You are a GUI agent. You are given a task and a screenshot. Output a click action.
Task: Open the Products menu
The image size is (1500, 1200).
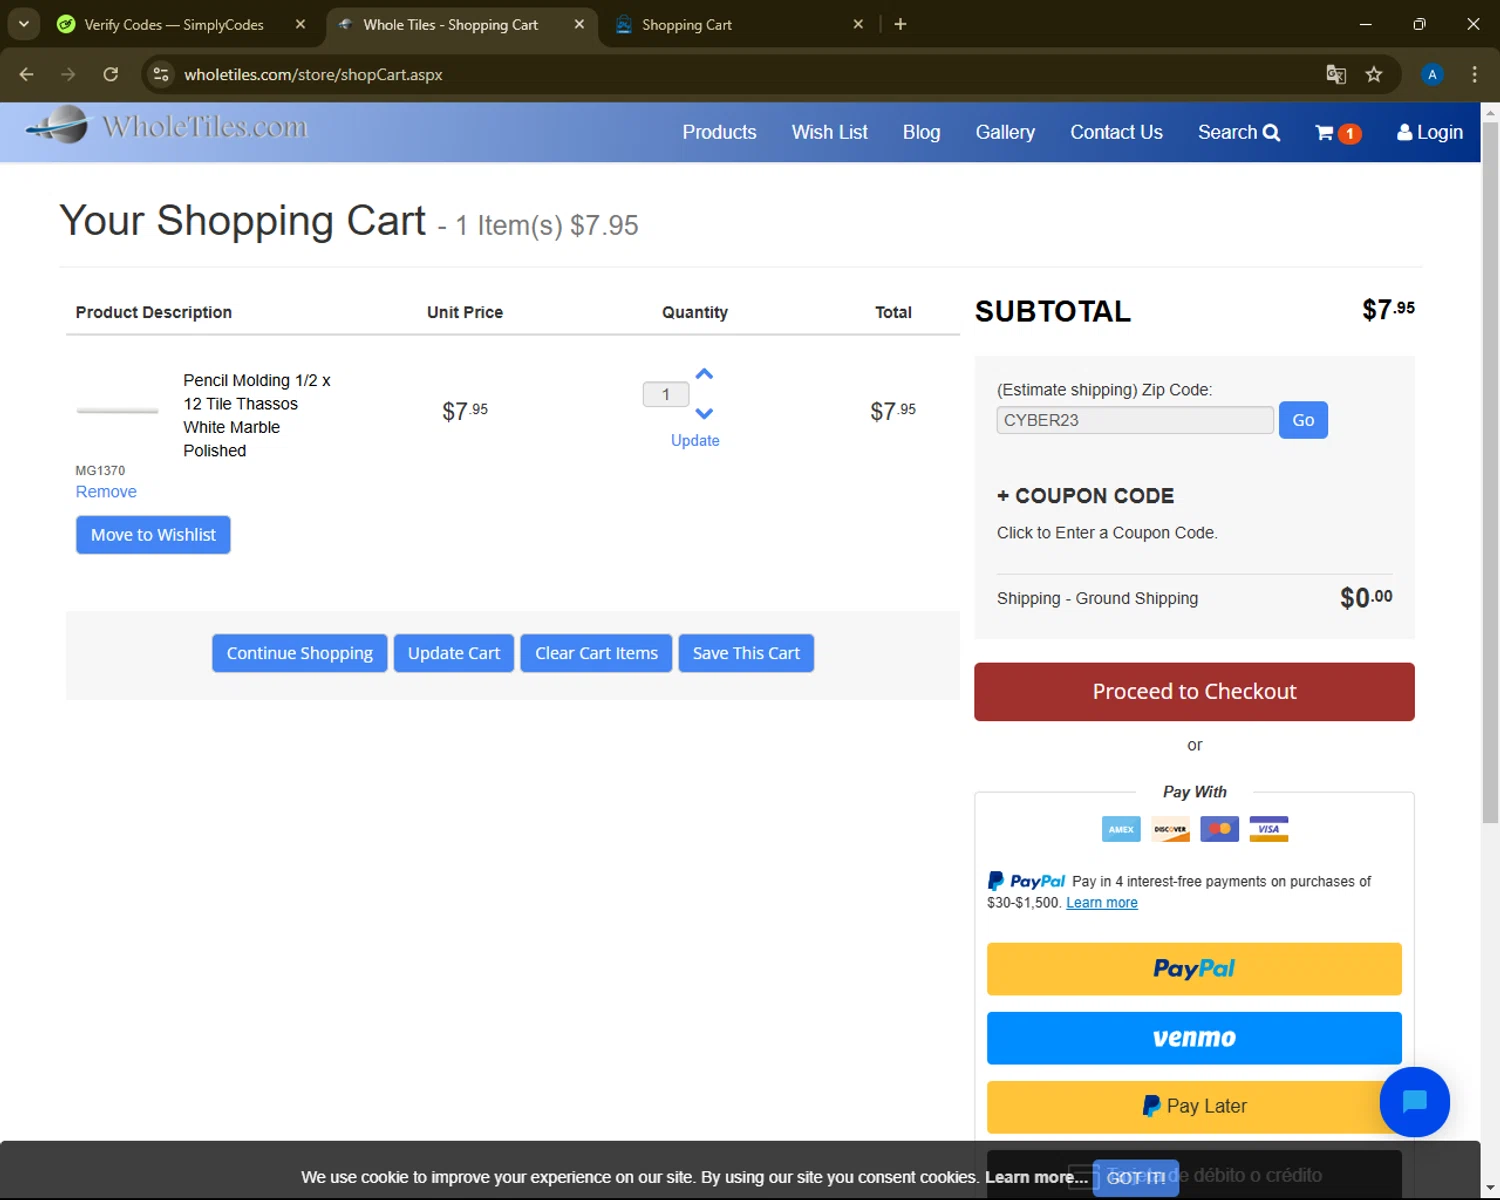(719, 132)
